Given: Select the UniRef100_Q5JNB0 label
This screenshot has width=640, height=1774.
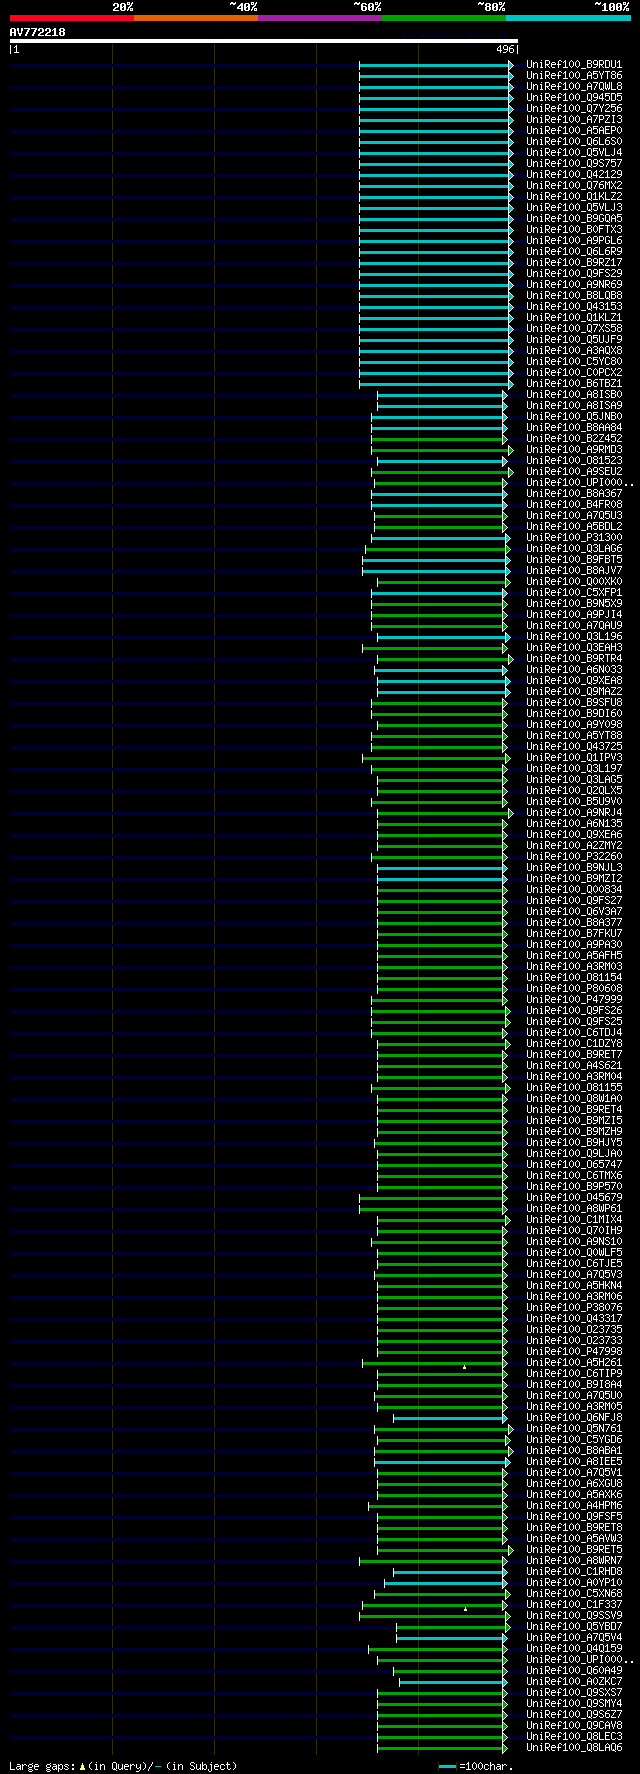Looking at the screenshot, I should 574,417.
